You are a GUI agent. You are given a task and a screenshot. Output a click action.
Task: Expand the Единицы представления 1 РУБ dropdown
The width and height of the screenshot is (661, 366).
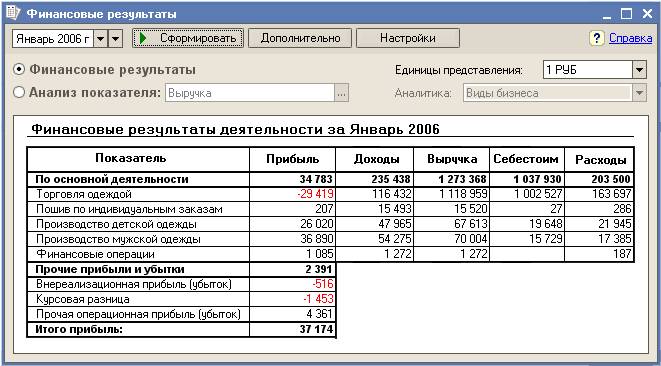(x=640, y=70)
